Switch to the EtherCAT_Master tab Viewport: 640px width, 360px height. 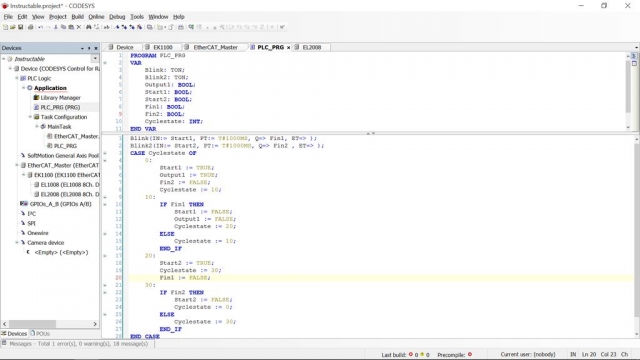coord(211,47)
